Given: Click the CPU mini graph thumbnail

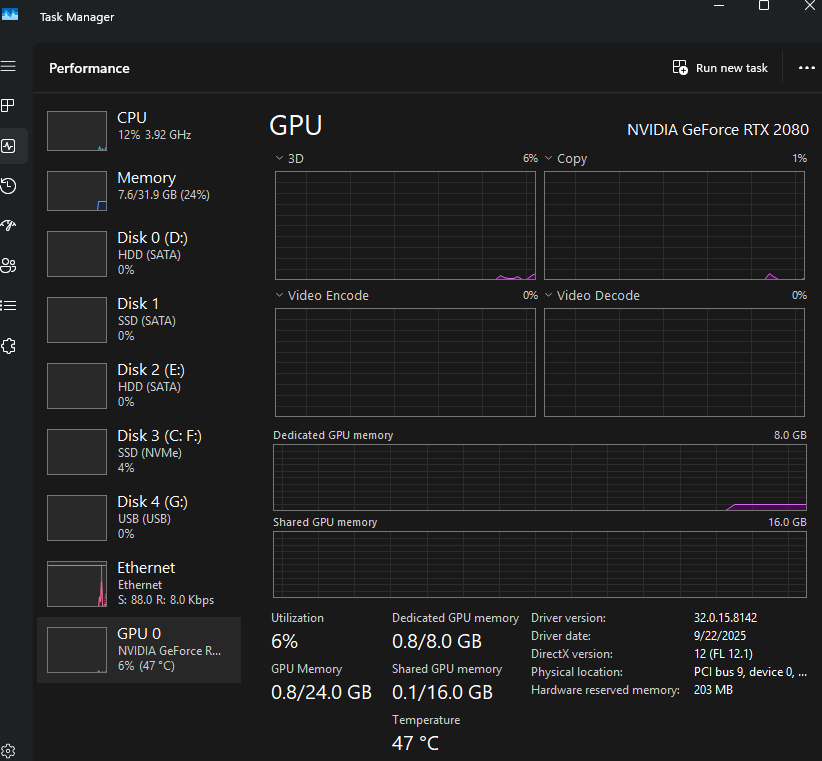Looking at the screenshot, I should pos(77,131).
